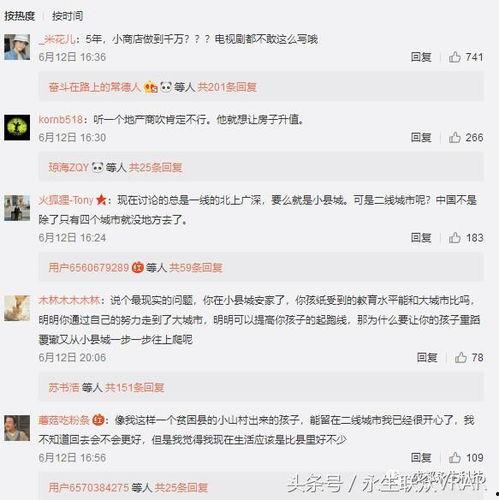Viewport: 499px width, 500px height.
Task: Open replier link 奋斗在路上的常德人
Action: [95, 87]
